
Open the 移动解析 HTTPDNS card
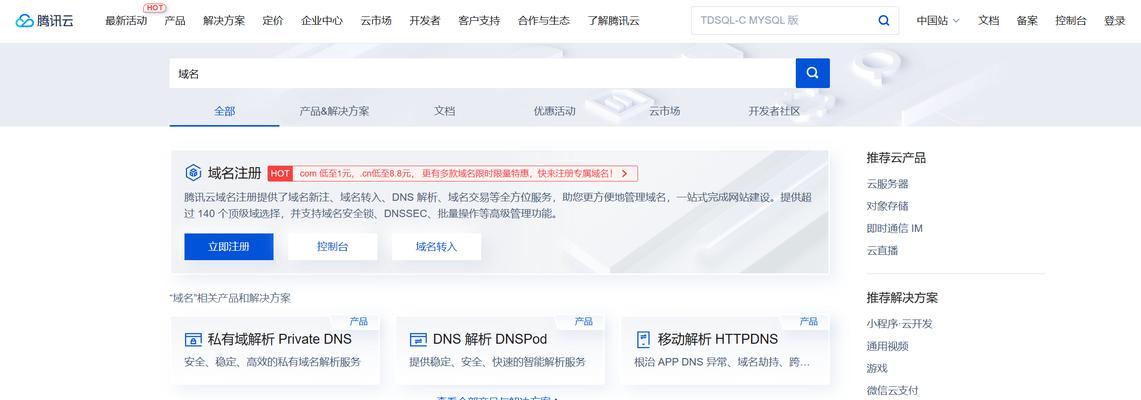[725, 350]
